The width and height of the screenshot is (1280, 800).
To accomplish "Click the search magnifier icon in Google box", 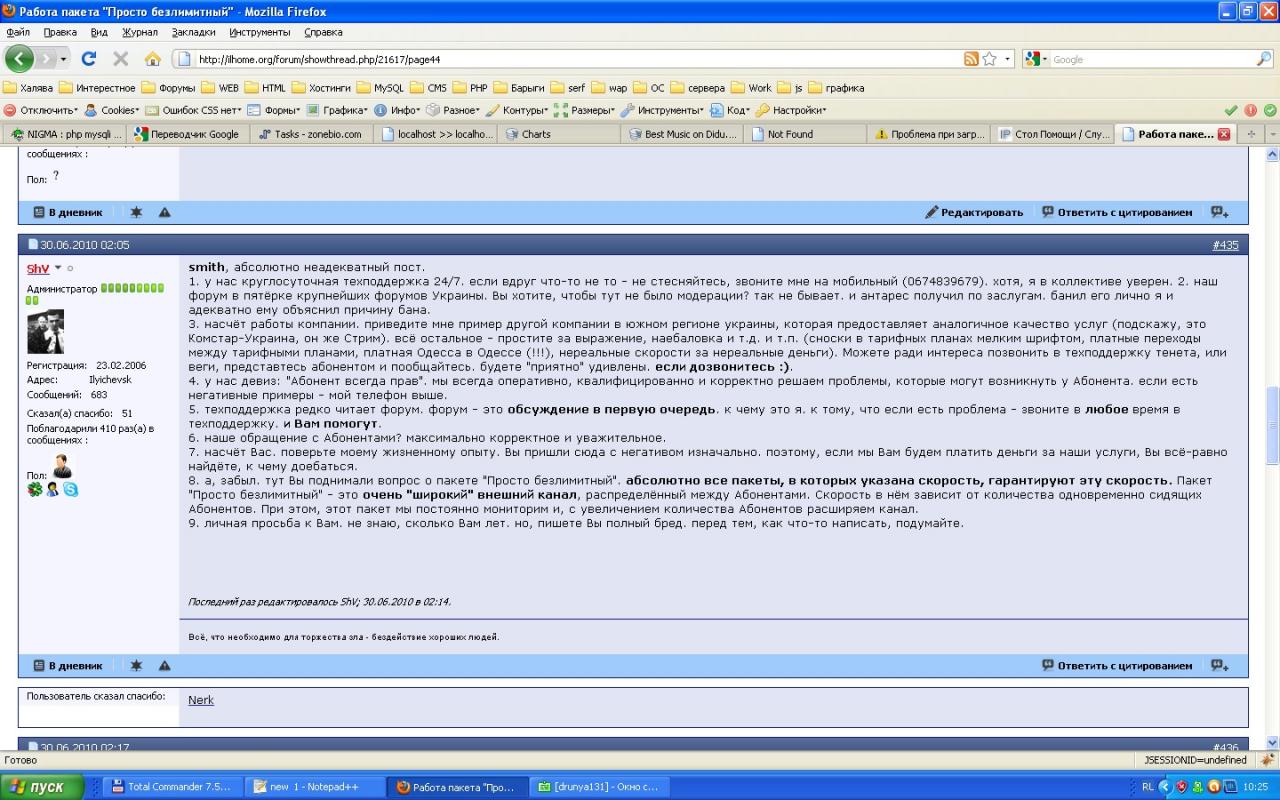I will 1264,59.
